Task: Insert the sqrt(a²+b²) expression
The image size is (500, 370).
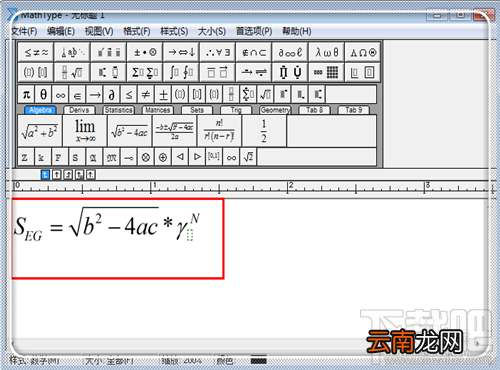Action: click(x=40, y=131)
